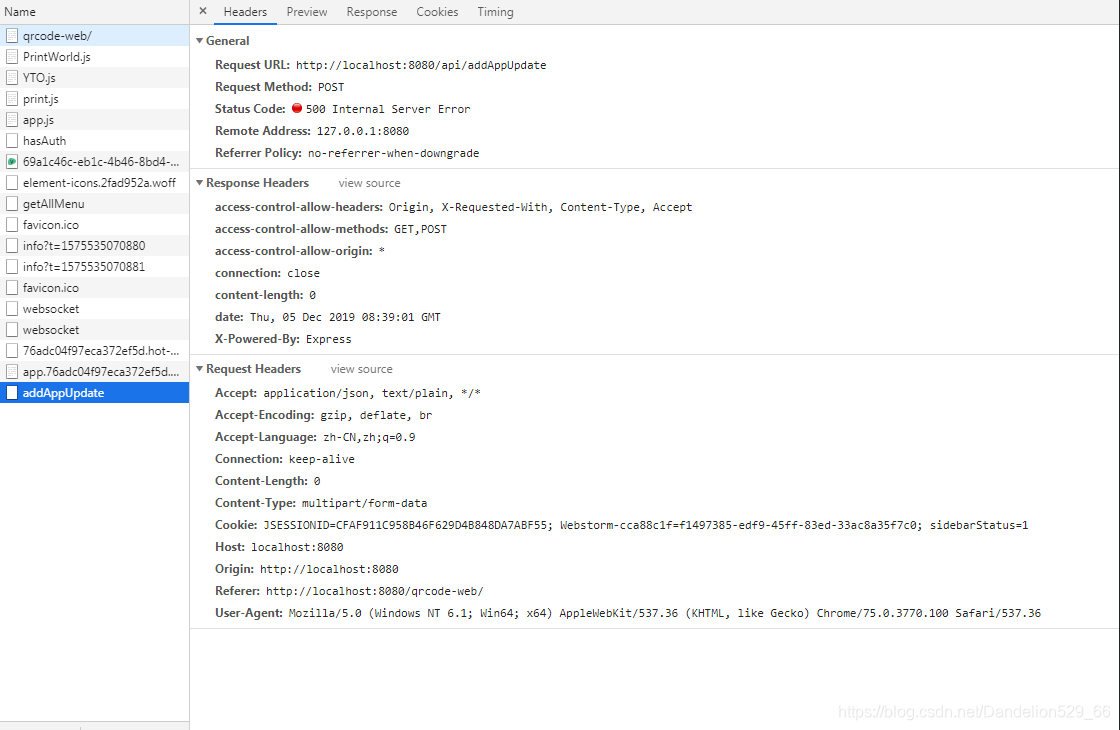Click the X-Powered-By Express value

pyautogui.click(x=329, y=339)
